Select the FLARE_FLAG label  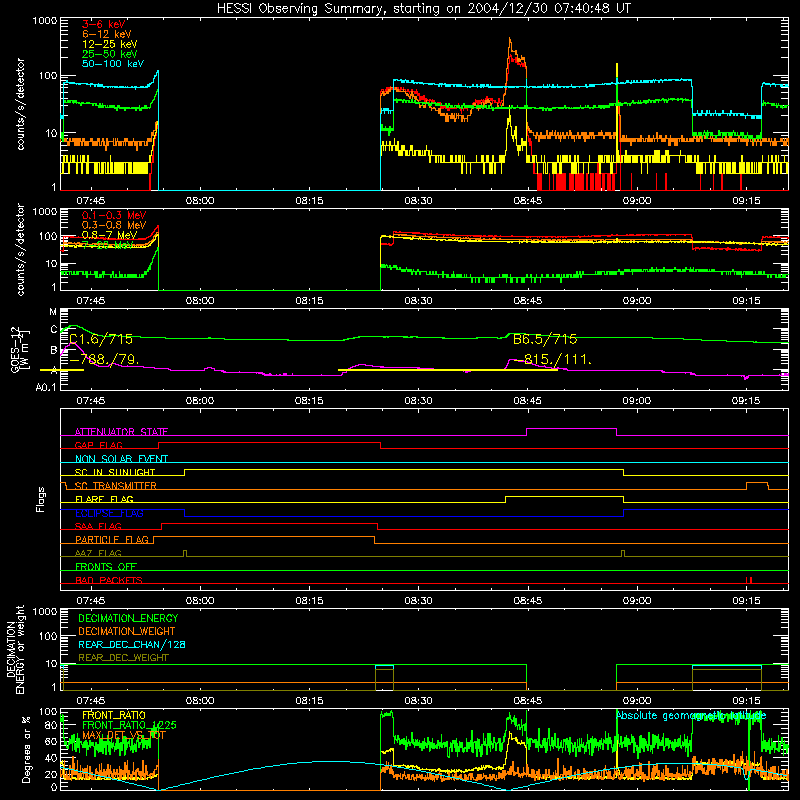coord(104,499)
